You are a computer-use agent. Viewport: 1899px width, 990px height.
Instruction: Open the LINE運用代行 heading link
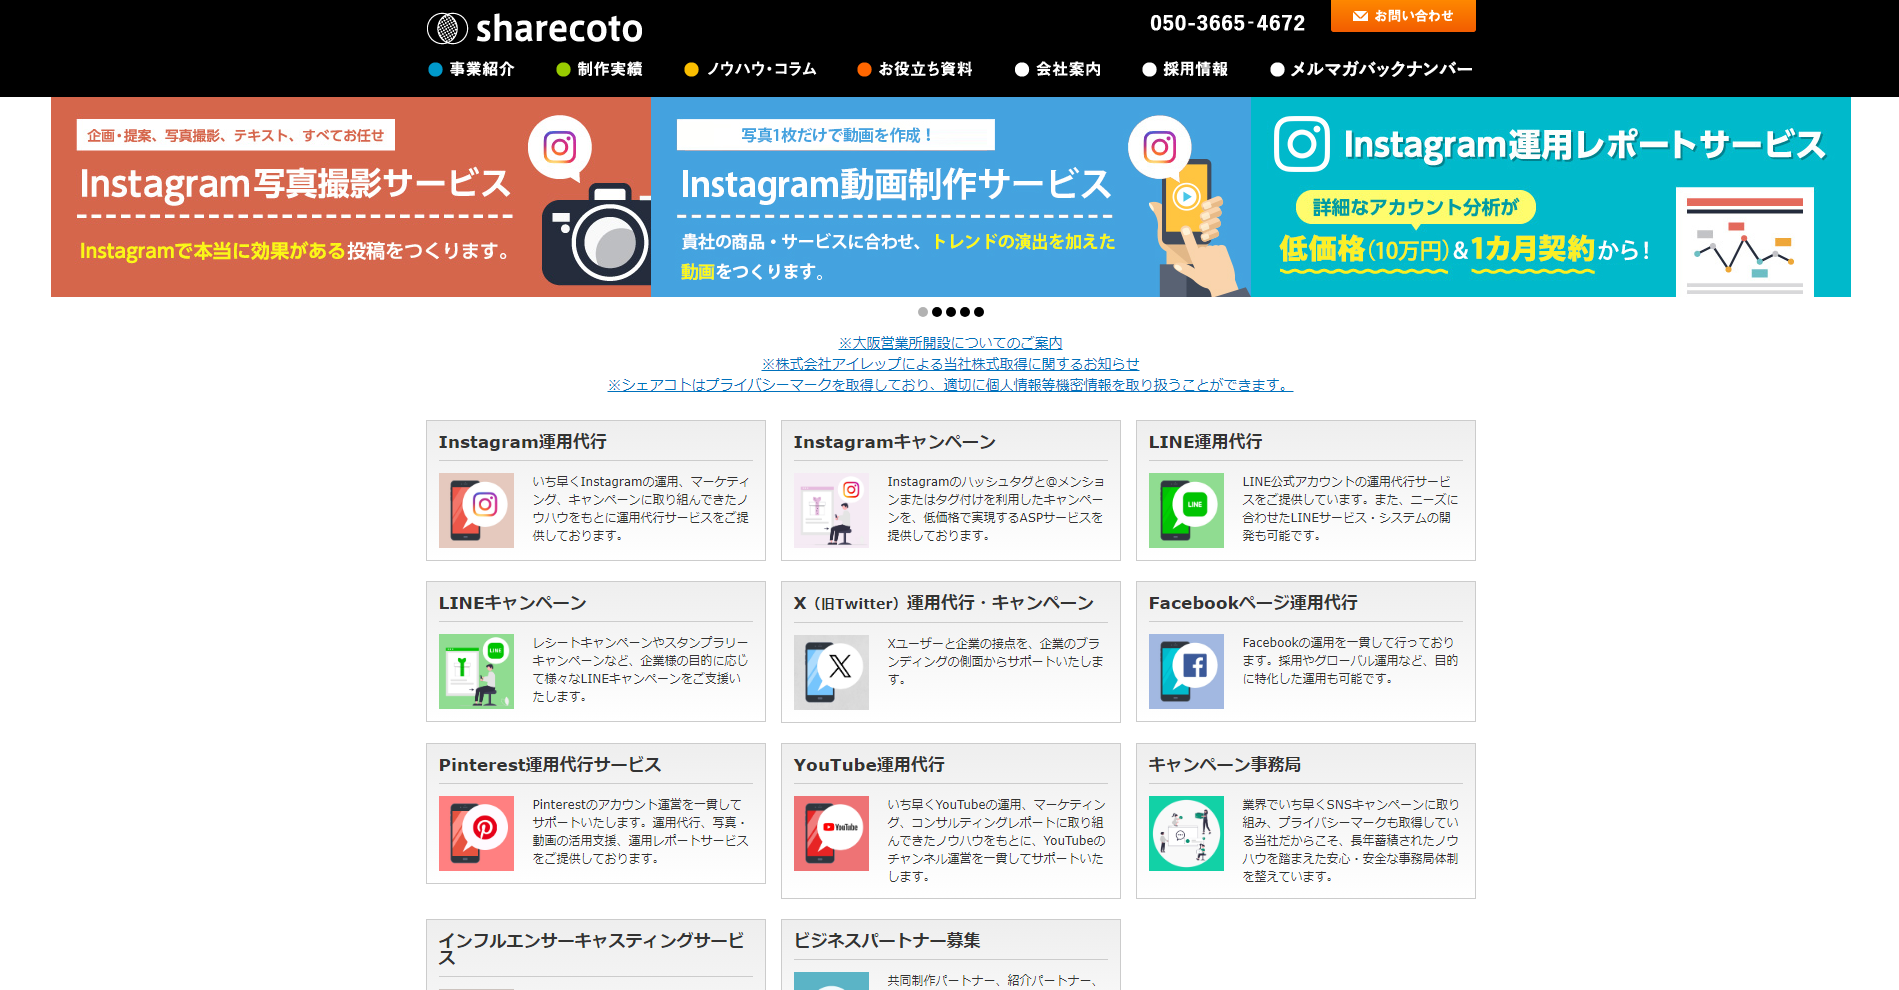[1205, 442]
